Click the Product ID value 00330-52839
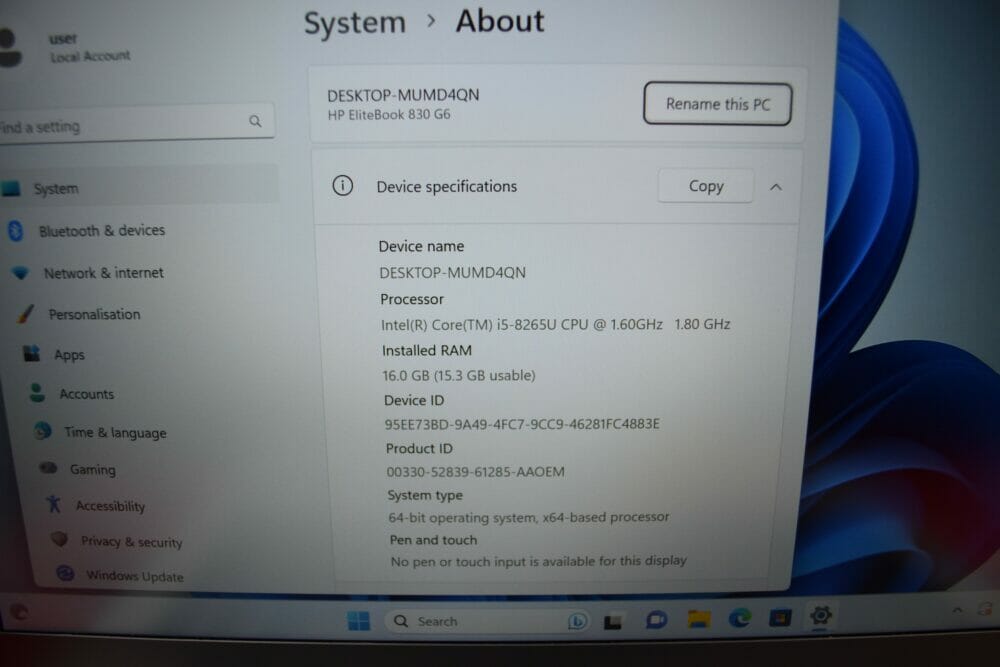The width and height of the screenshot is (1000, 667). point(475,472)
